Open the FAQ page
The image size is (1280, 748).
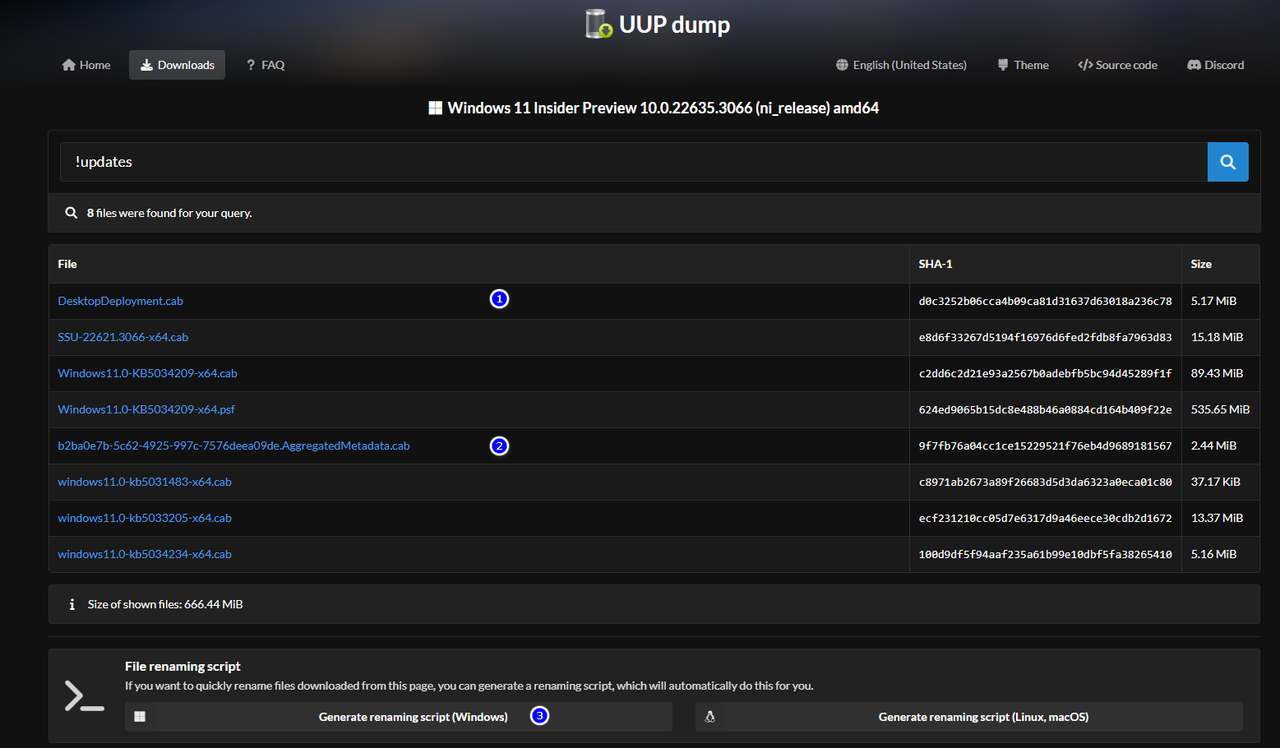coord(265,65)
